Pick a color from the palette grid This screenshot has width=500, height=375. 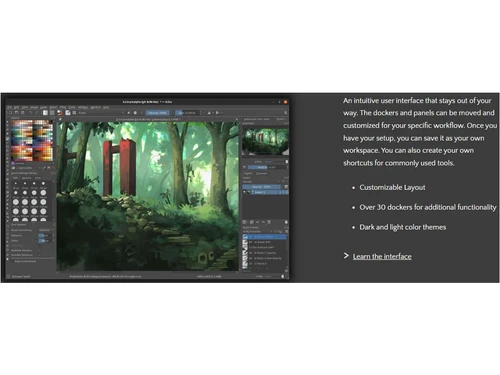point(32,141)
